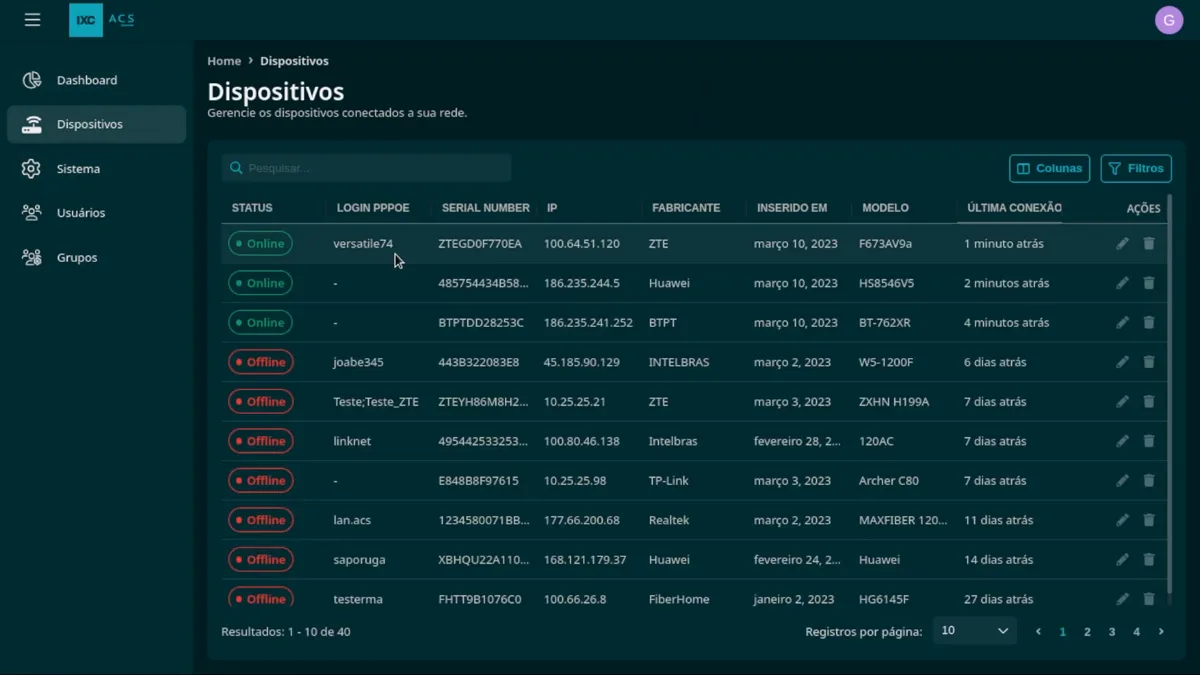Delete the versatile74 device row
Image resolution: width=1200 pixels, height=675 pixels.
coord(1149,244)
